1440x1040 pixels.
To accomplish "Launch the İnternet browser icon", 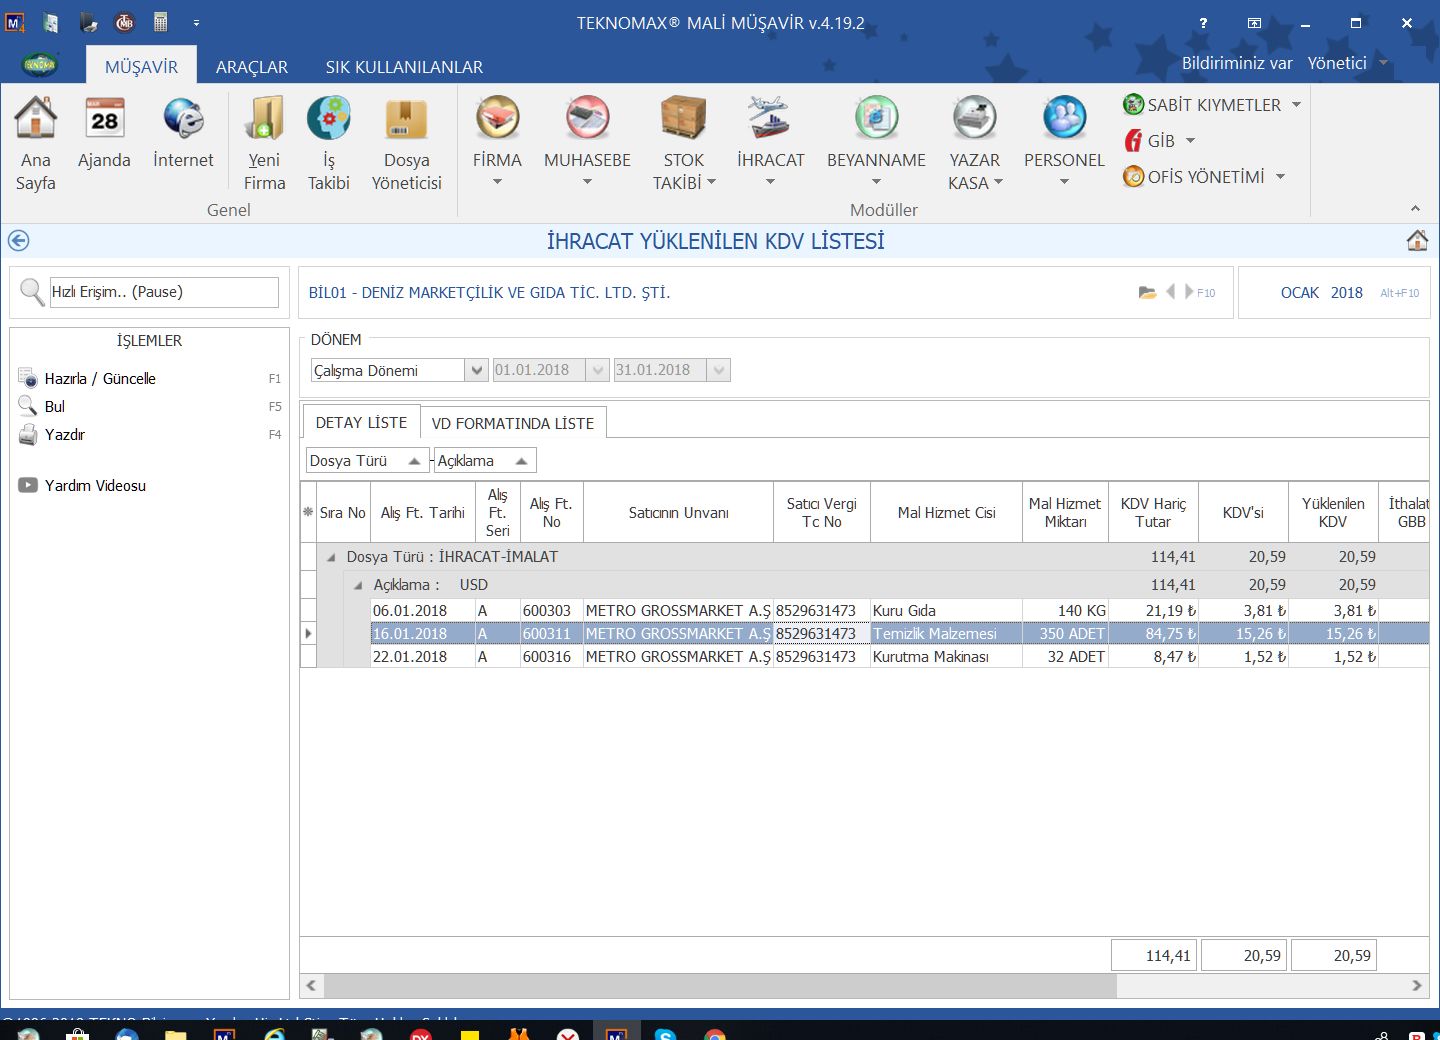I will (183, 120).
